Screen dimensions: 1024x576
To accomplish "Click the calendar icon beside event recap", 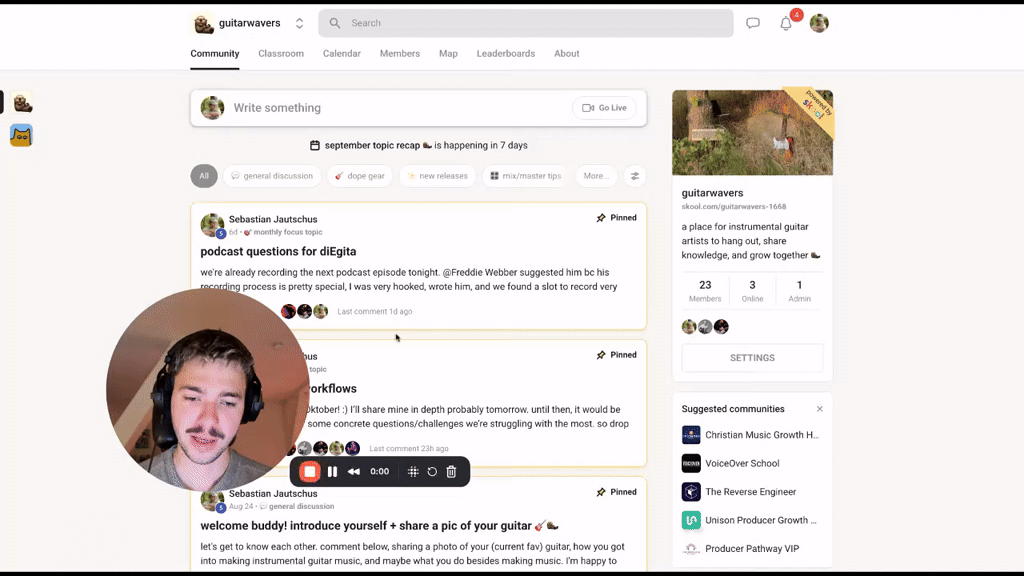I will point(315,145).
